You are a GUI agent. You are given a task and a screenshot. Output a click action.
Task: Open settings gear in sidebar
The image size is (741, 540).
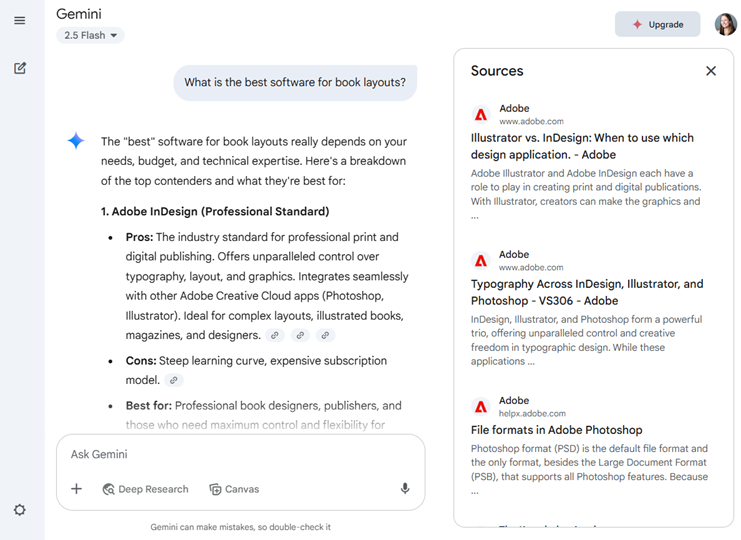coord(19,510)
